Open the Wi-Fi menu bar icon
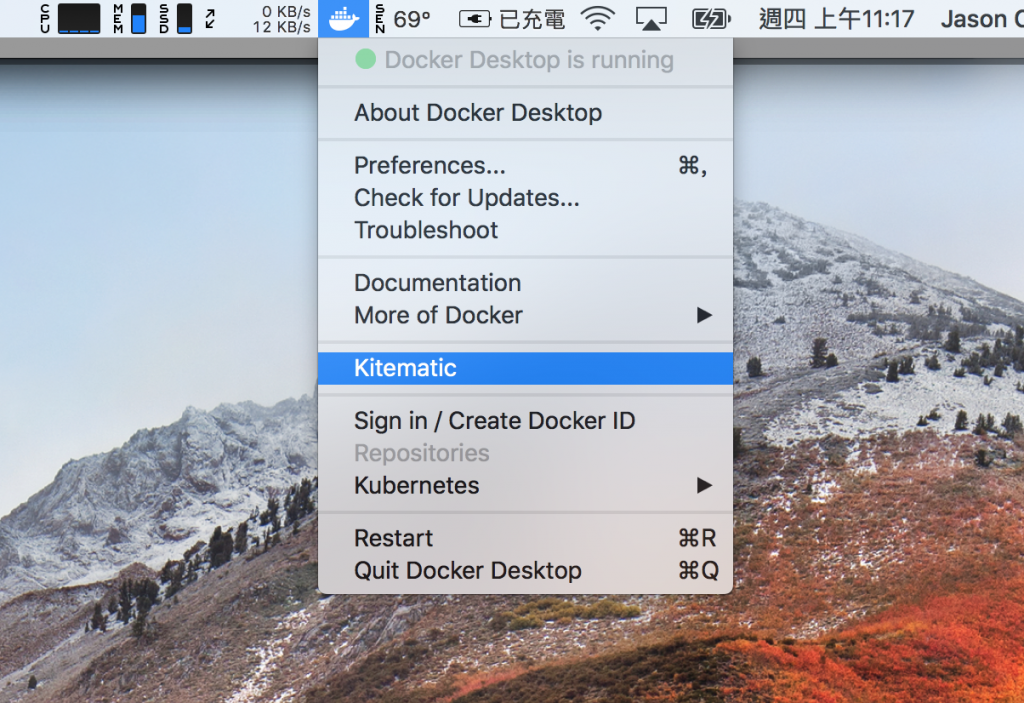This screenshot has width=1024, height=703. click(x=598, y=19)
